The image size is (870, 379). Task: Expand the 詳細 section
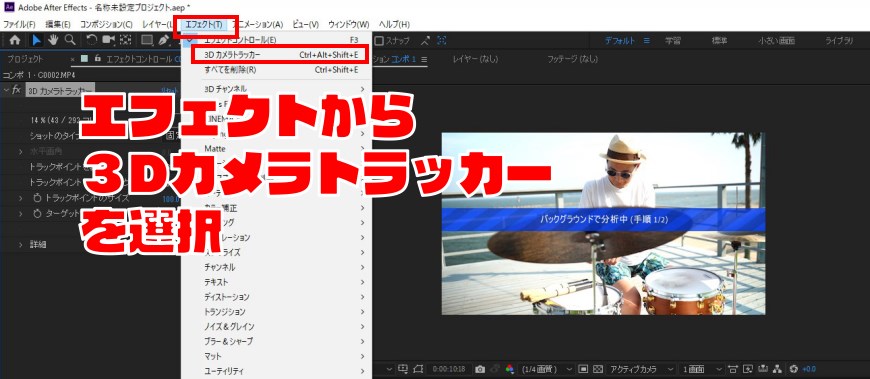[x=21, y=245]
